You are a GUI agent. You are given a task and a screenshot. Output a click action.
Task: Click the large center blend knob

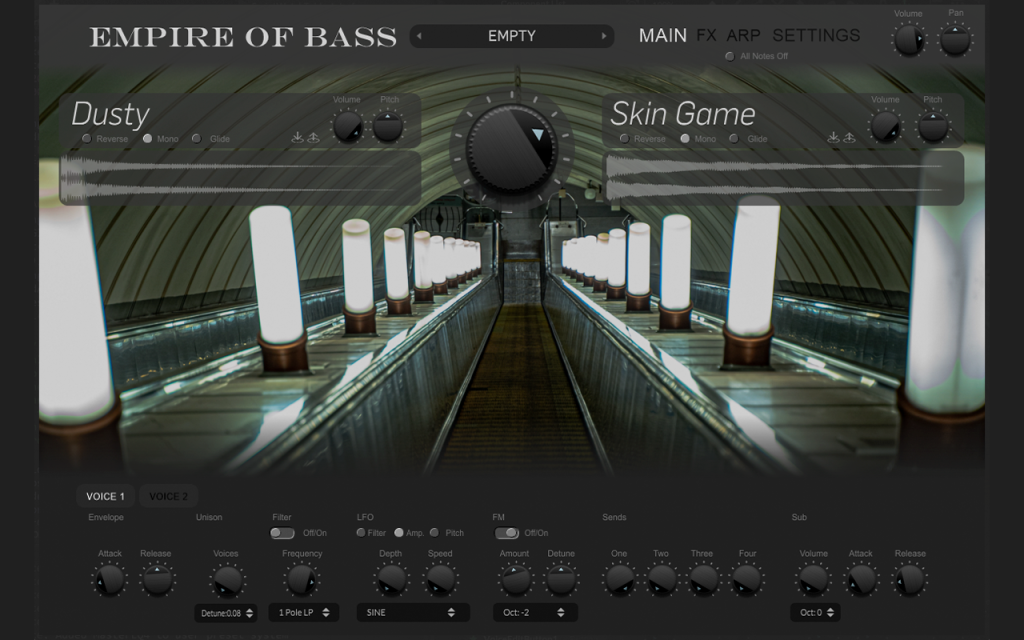512,147
